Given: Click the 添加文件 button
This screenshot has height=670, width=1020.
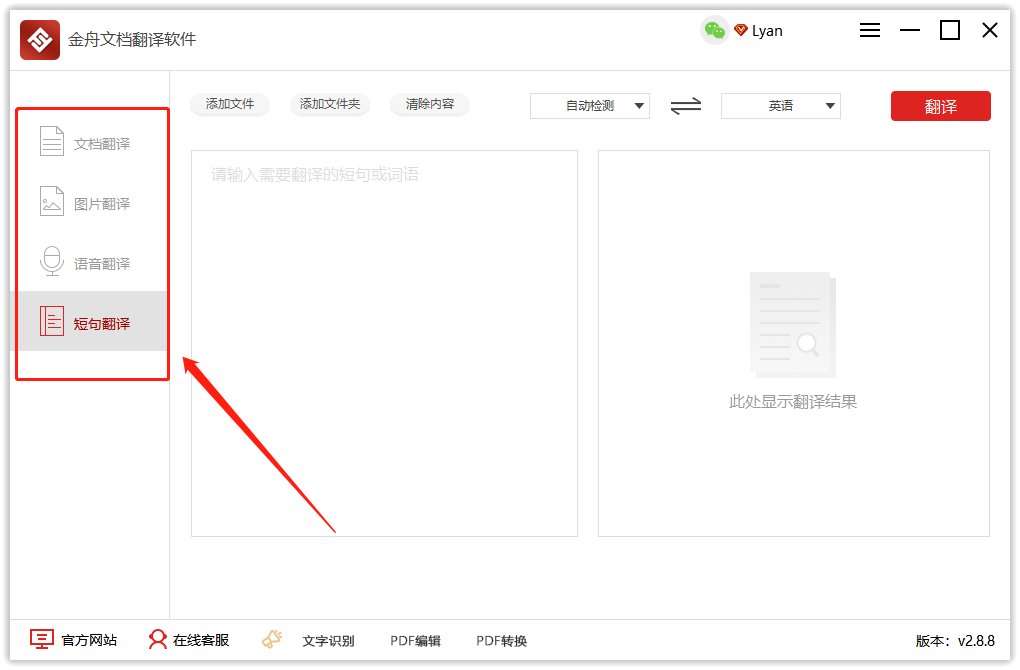Looking at the screenshot, I should tap(230, 104).
